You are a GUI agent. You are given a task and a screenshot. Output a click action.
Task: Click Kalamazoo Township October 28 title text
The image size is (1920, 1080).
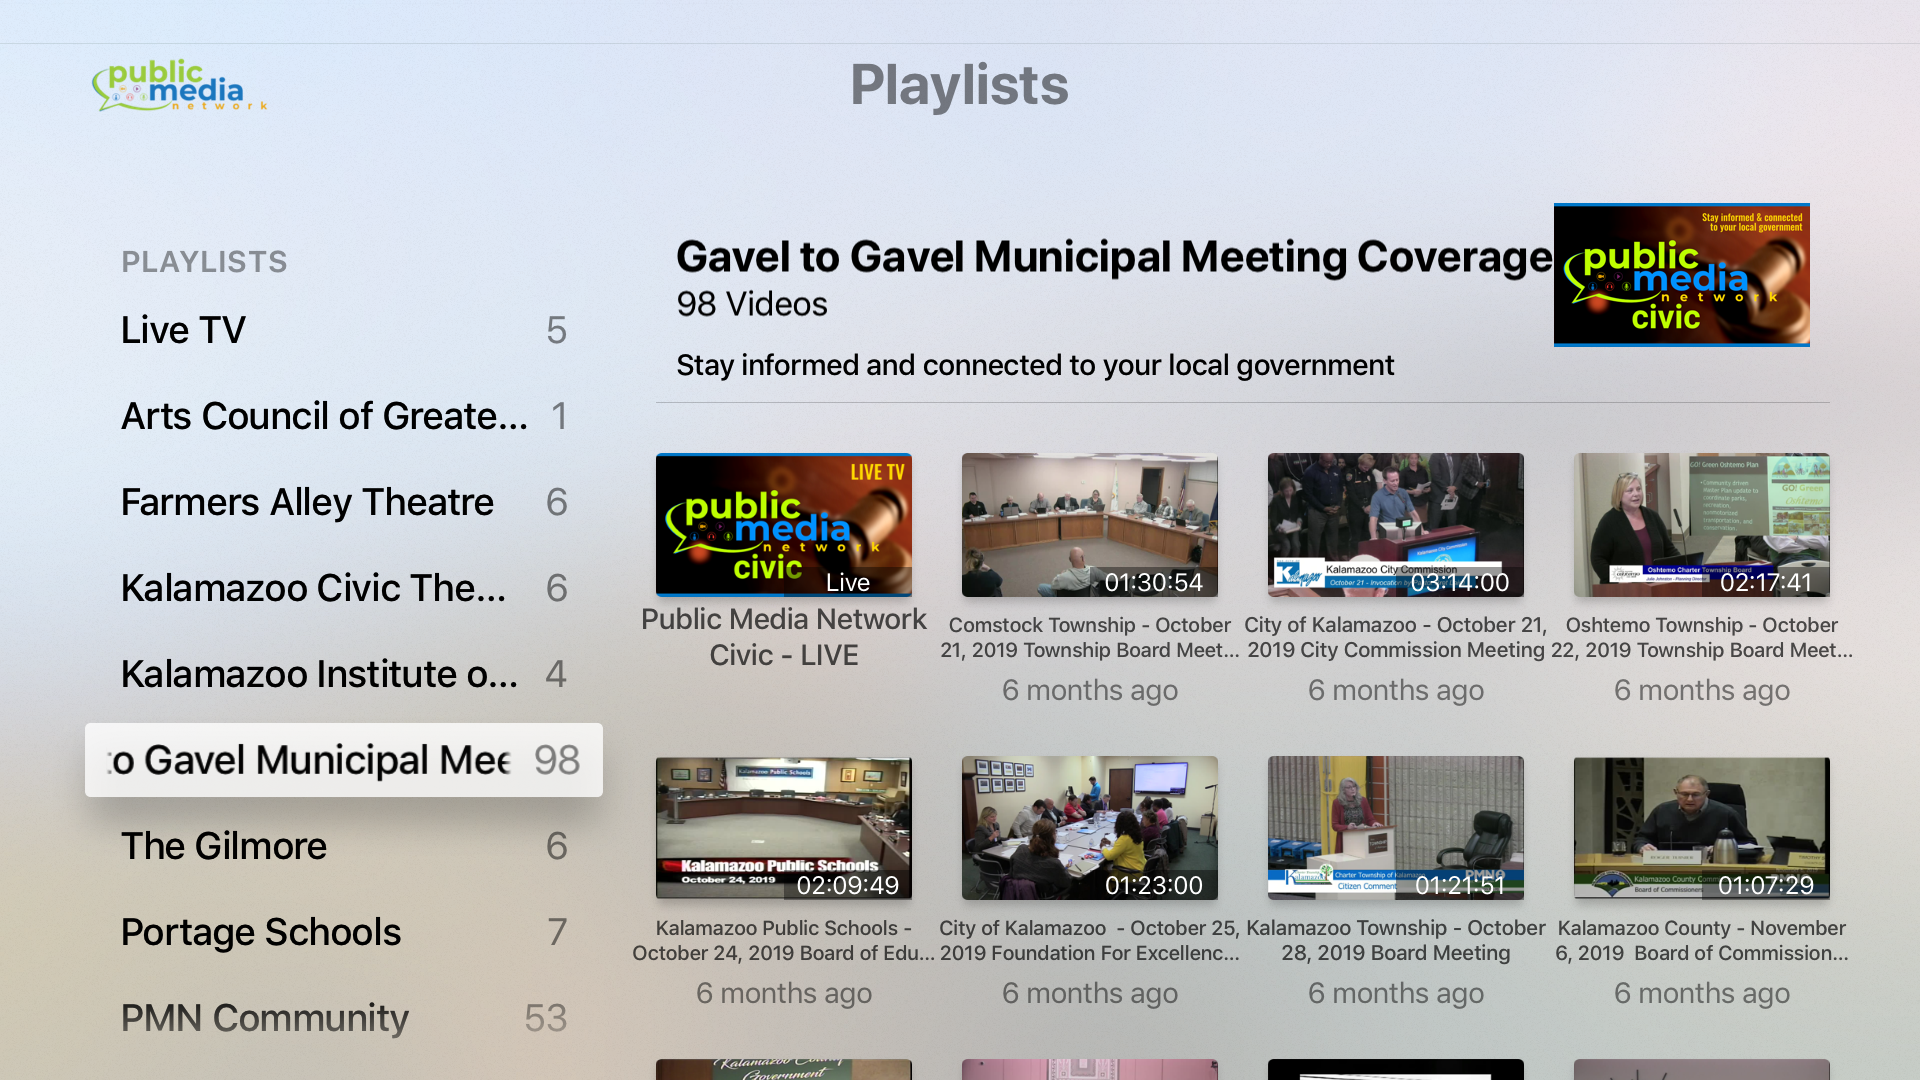coord(1396,940)
